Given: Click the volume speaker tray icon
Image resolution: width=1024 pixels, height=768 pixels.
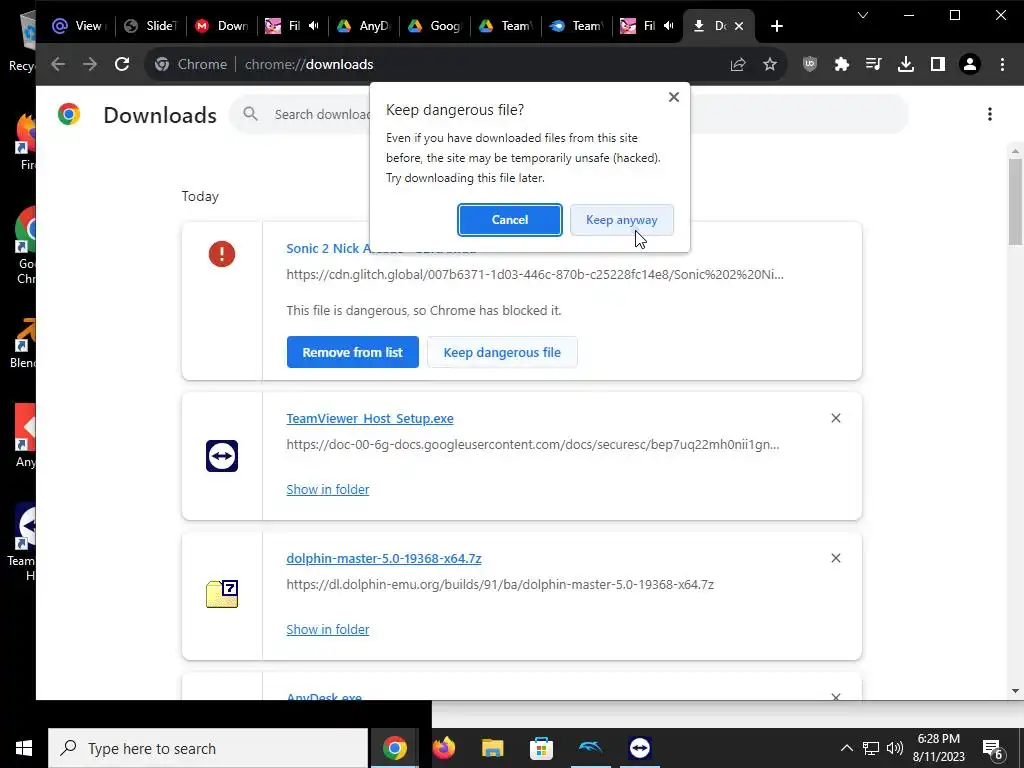Looking at the screenshot, I should (895, 748).
